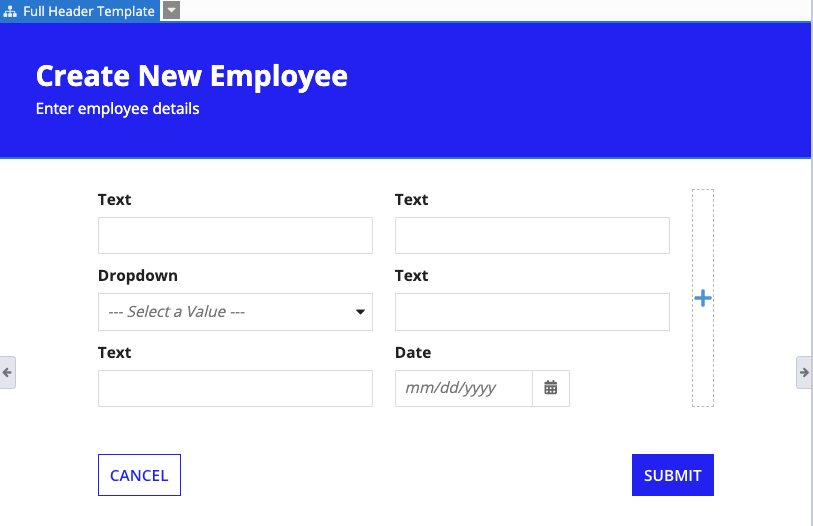This screenshot has height=526, width=813.
Task: Focus the top Text field in right column
Action: (x=532, y=236)
